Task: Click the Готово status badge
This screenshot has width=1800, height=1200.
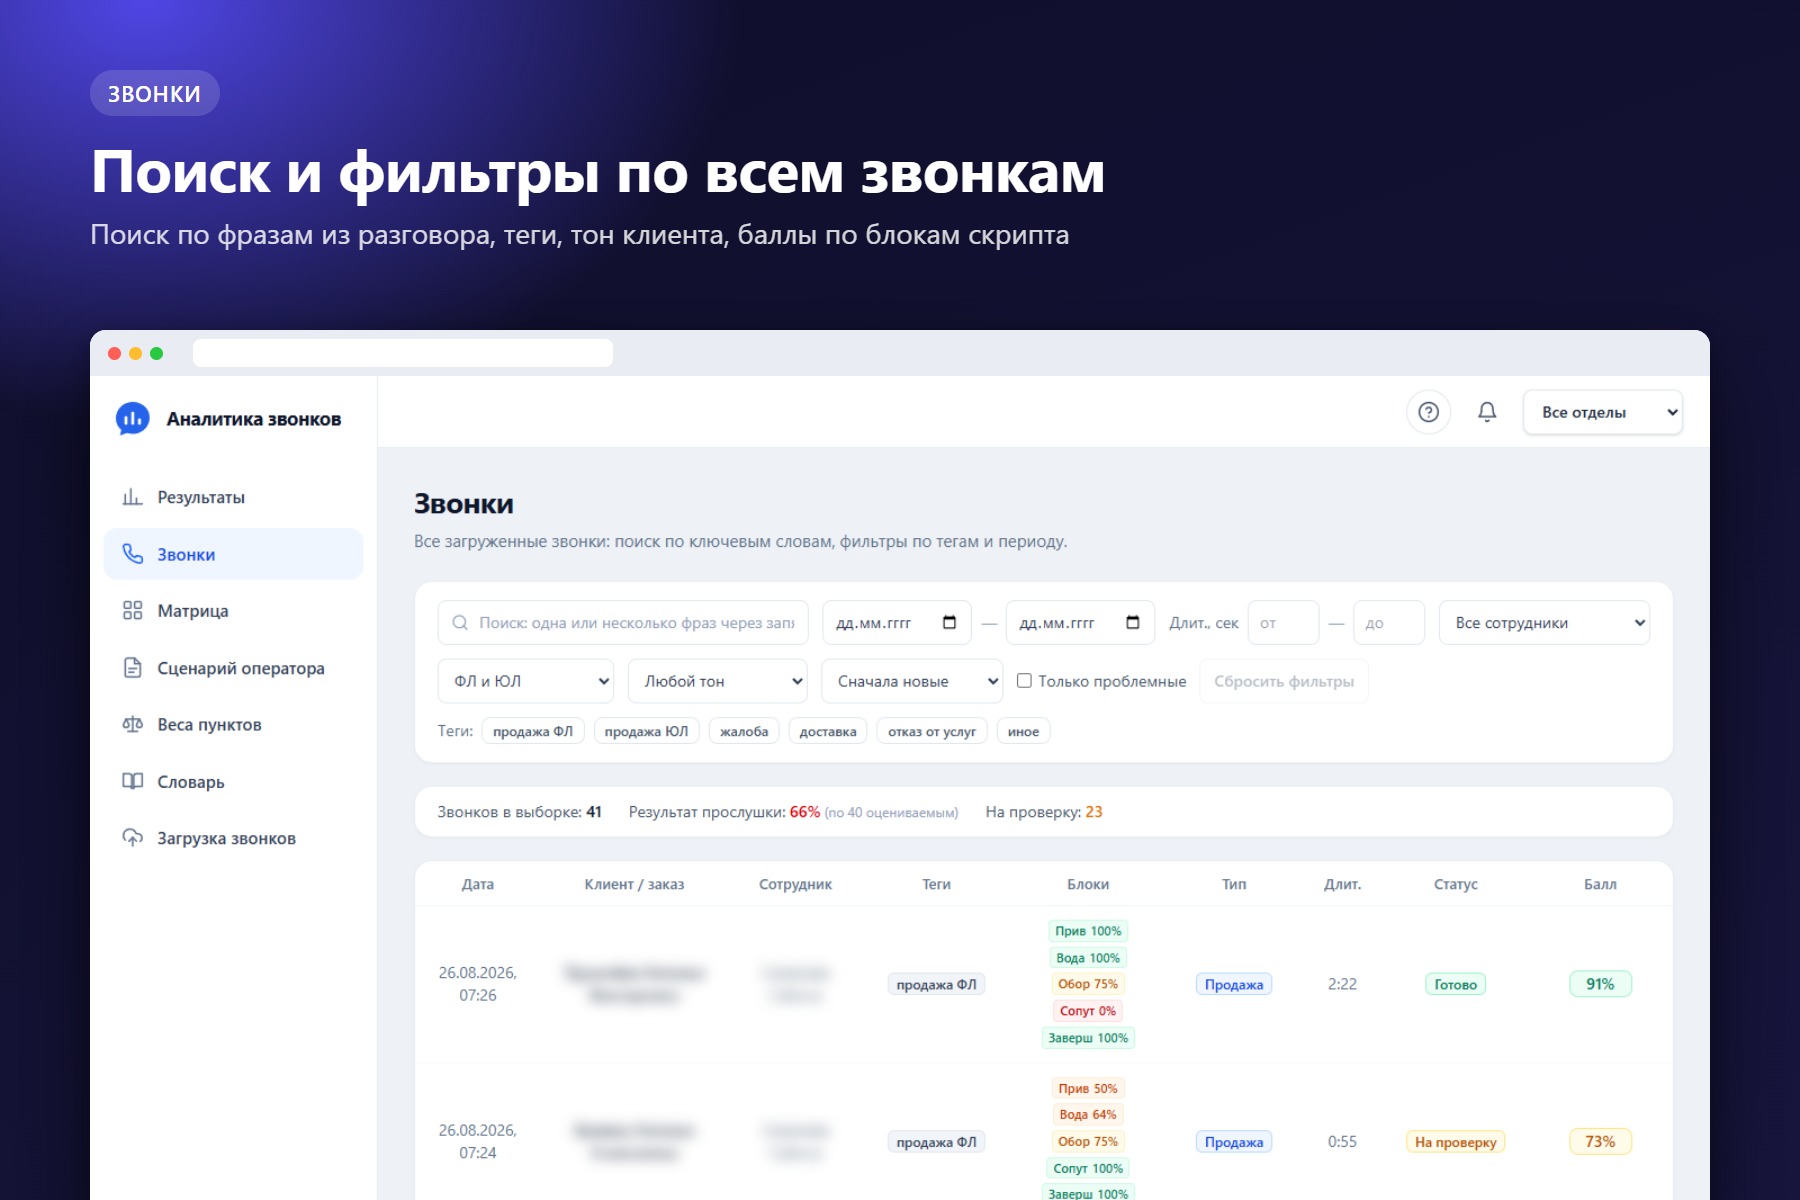Action: [1455, 984]
